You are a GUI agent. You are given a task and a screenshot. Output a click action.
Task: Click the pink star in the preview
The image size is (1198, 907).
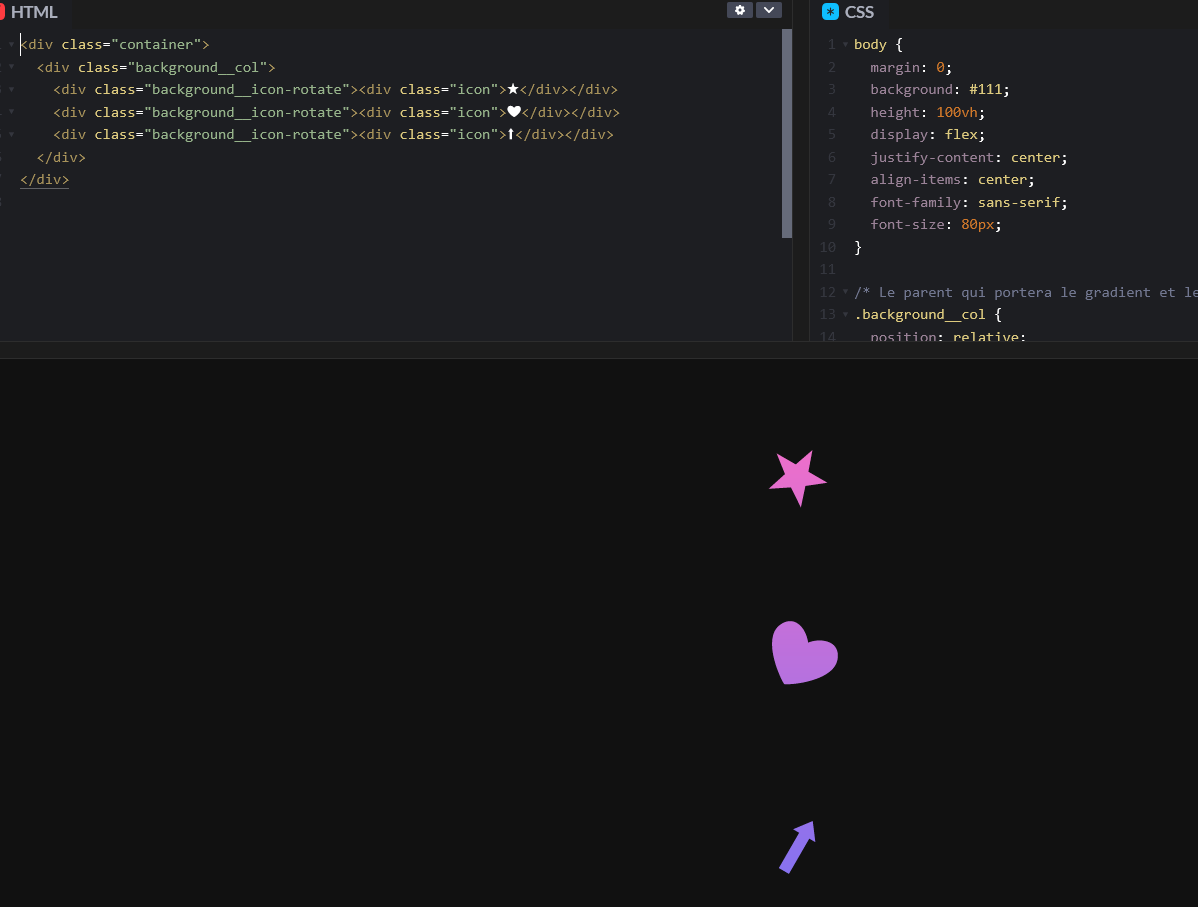[x=798, y=478]
